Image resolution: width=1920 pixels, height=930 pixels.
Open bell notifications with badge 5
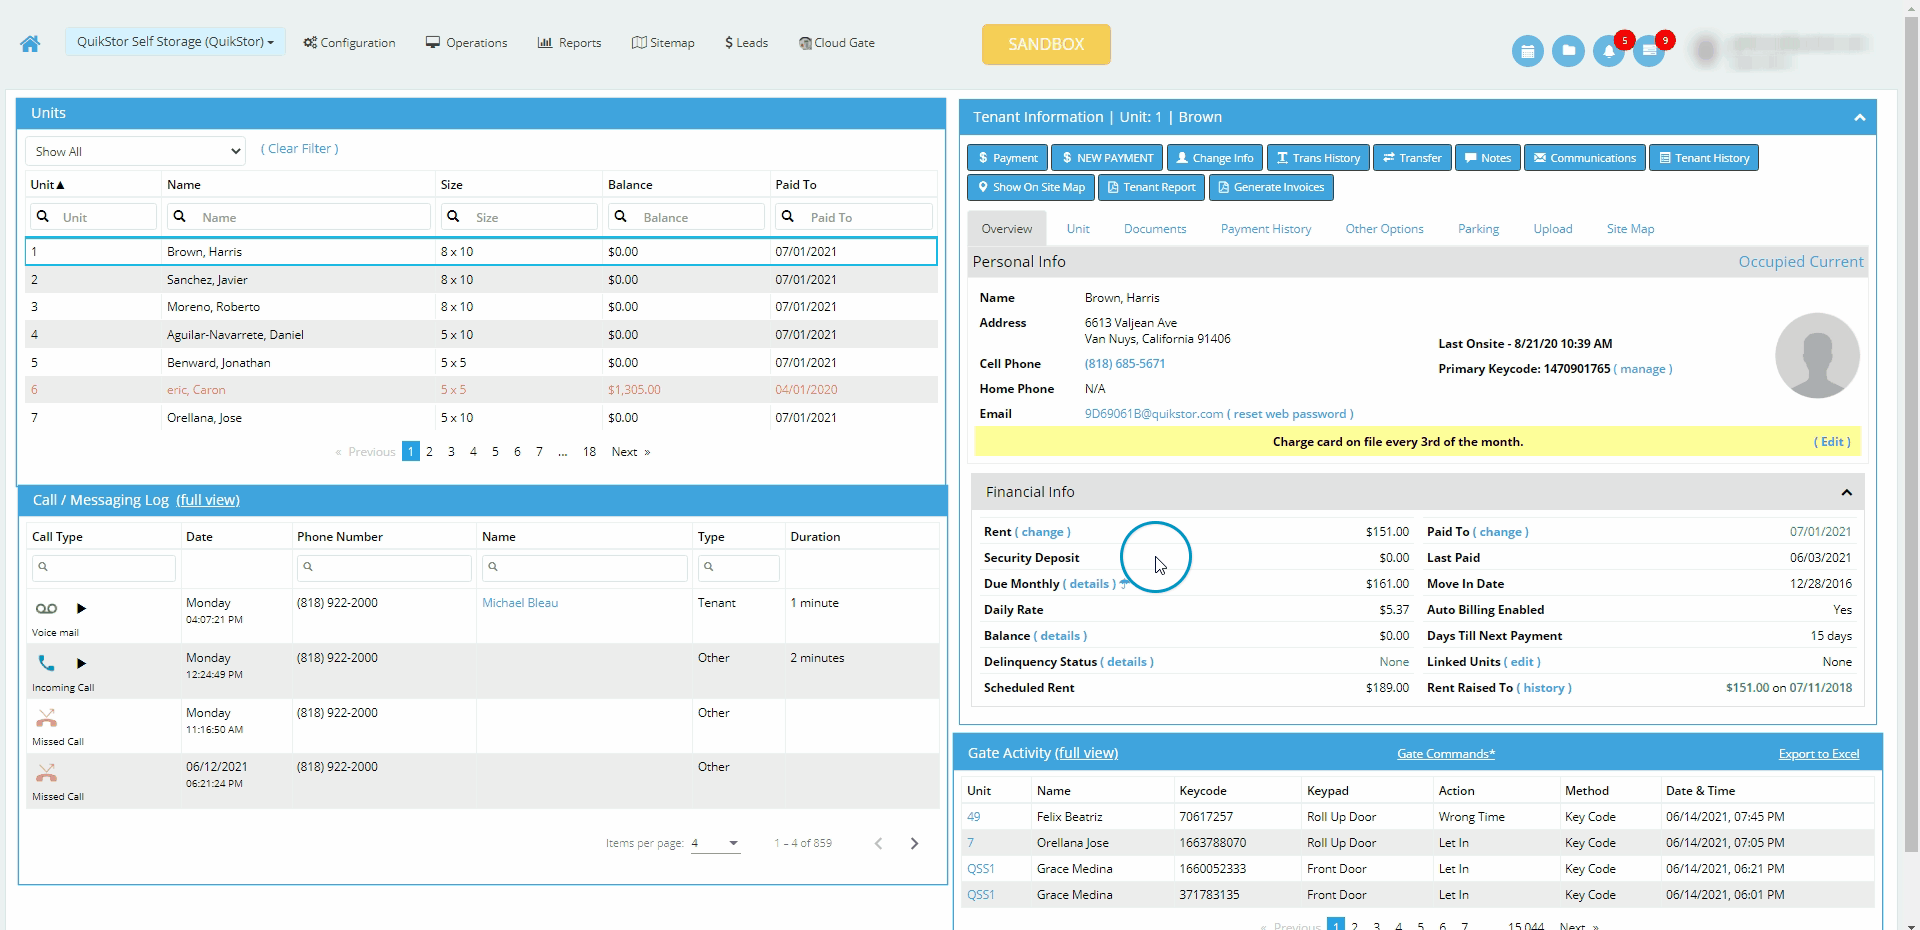(1609, 51)
